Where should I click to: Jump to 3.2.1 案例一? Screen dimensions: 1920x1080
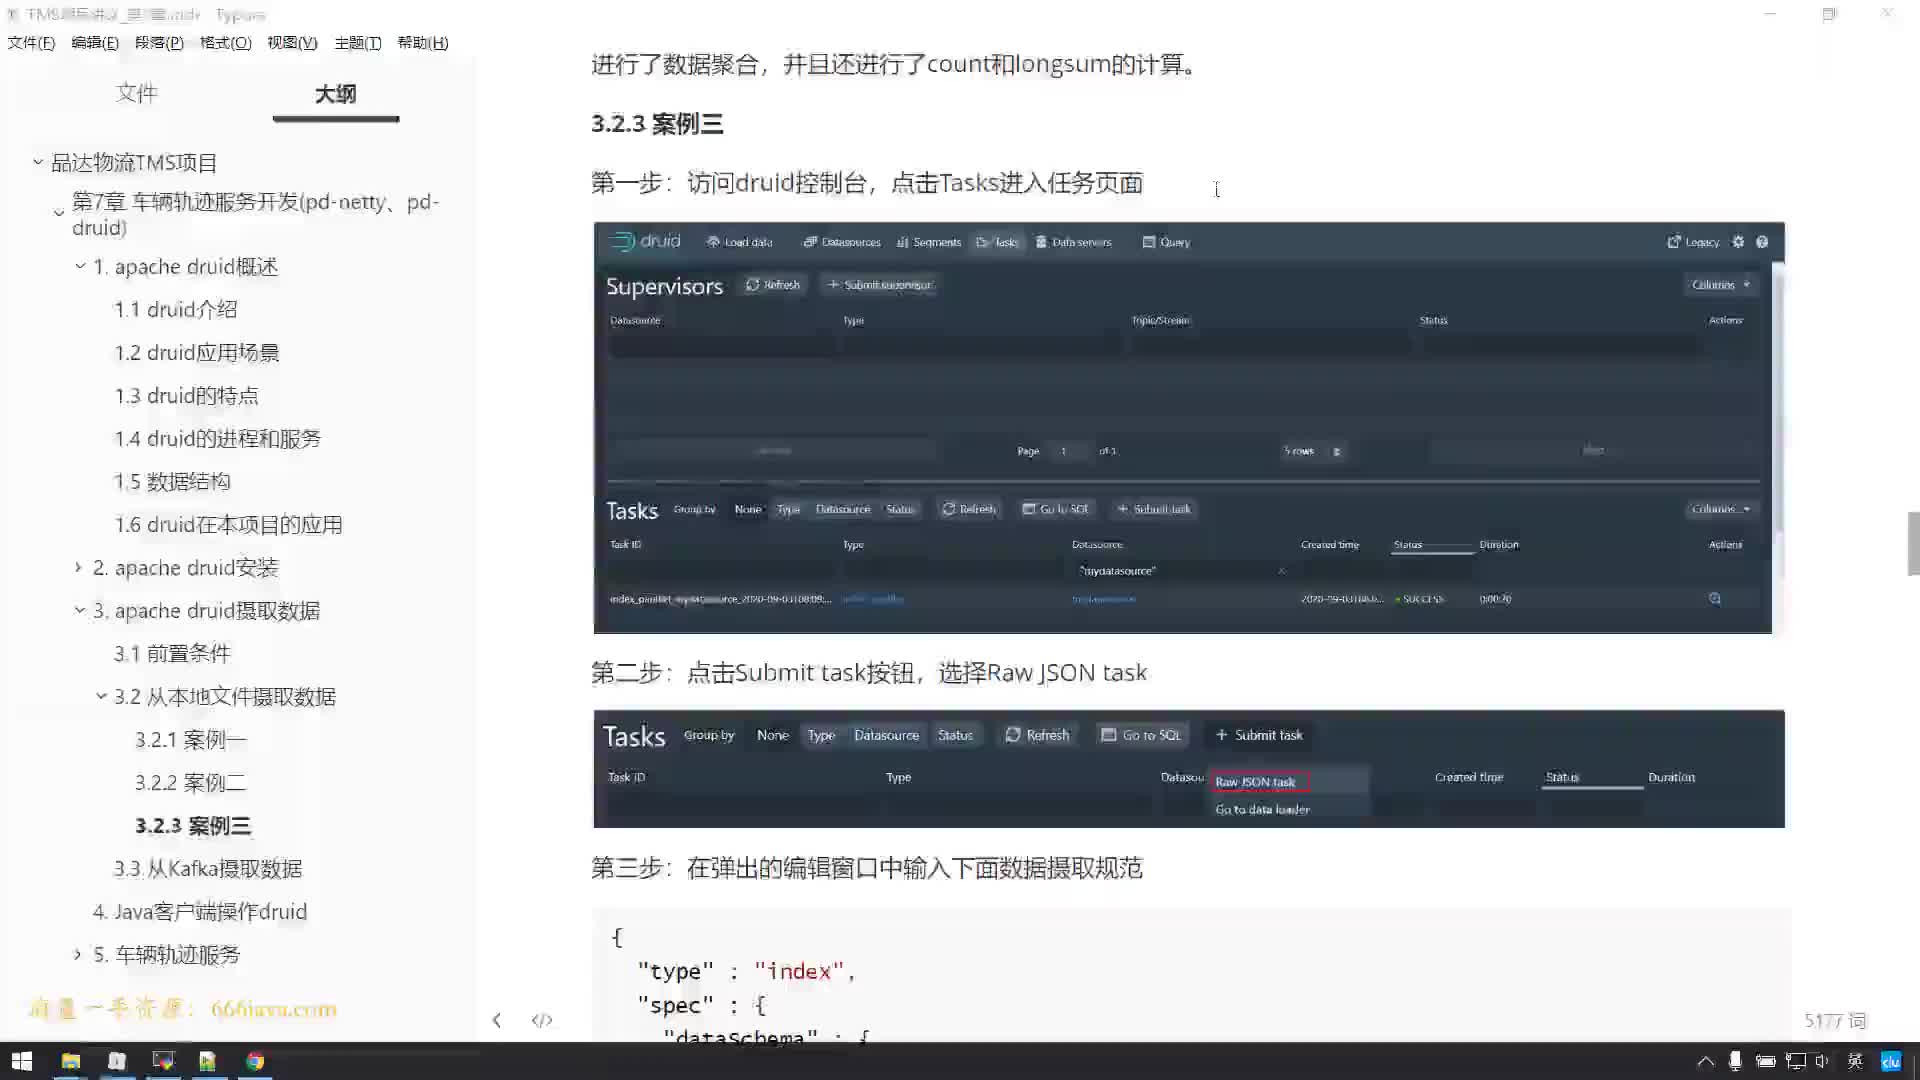pyautogui.click(x=191, y=740)
